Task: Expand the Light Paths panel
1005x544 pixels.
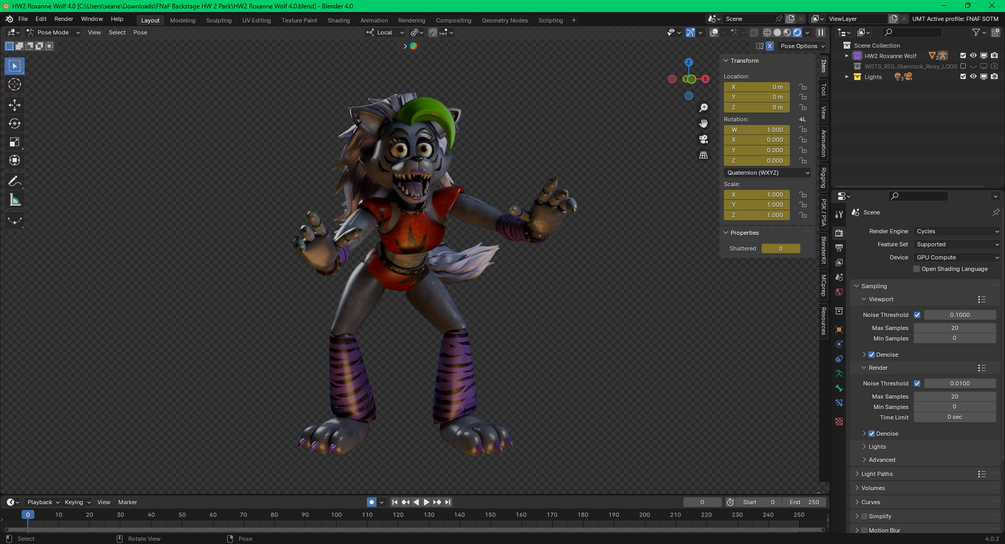Action: pyautogui.click(x=877, y=474)
